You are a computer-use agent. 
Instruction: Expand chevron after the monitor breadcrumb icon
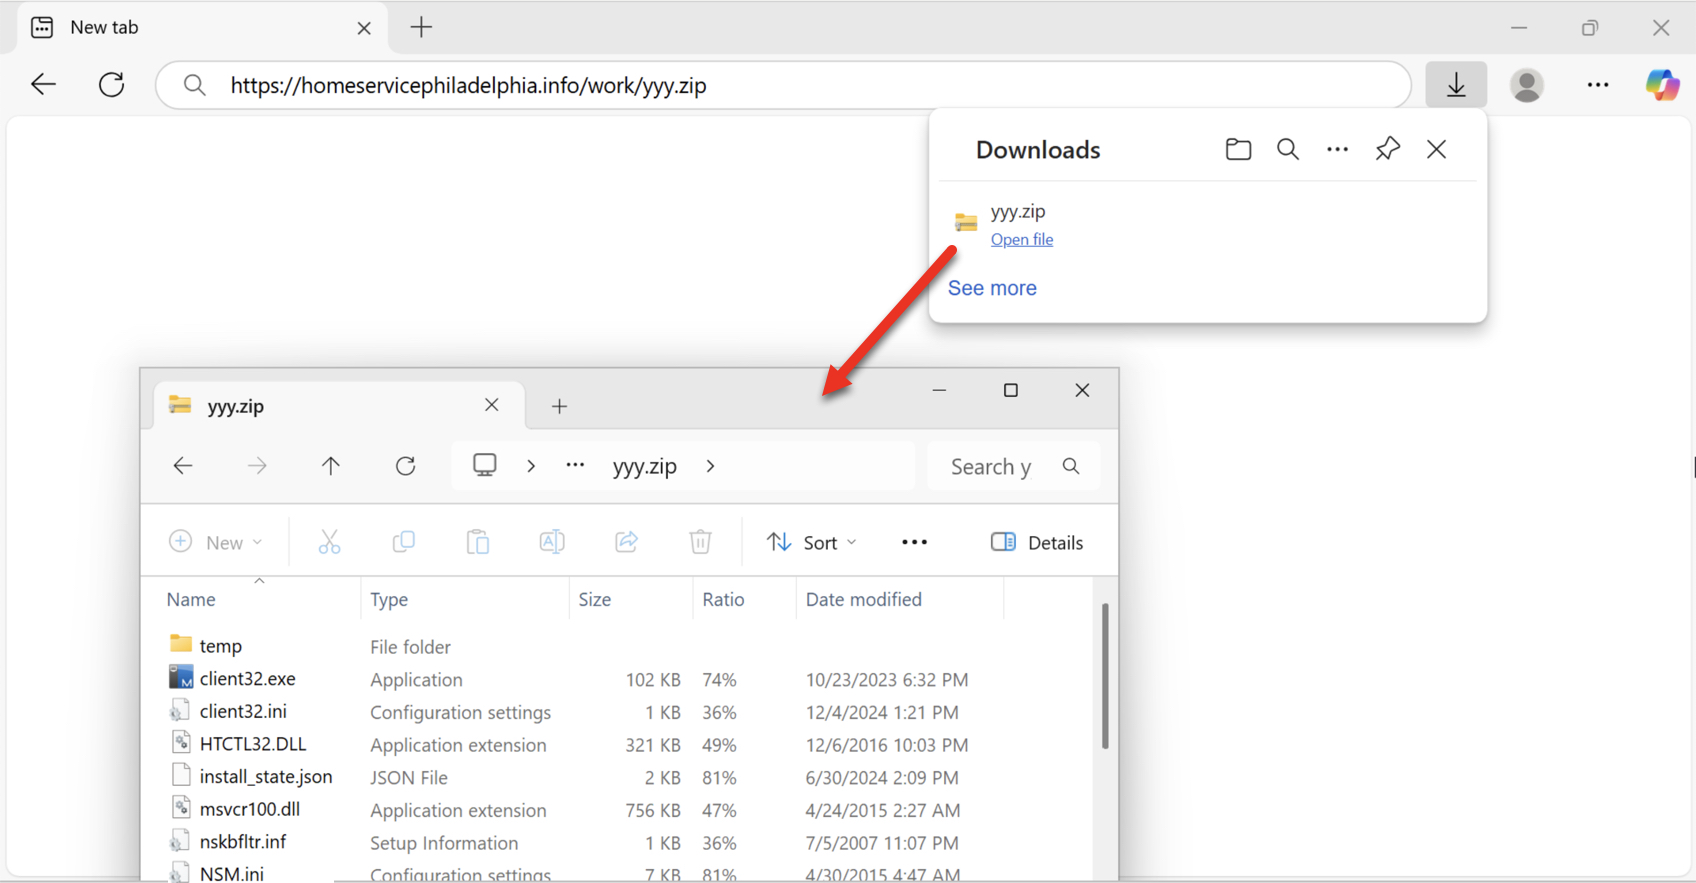coord(531,466)
